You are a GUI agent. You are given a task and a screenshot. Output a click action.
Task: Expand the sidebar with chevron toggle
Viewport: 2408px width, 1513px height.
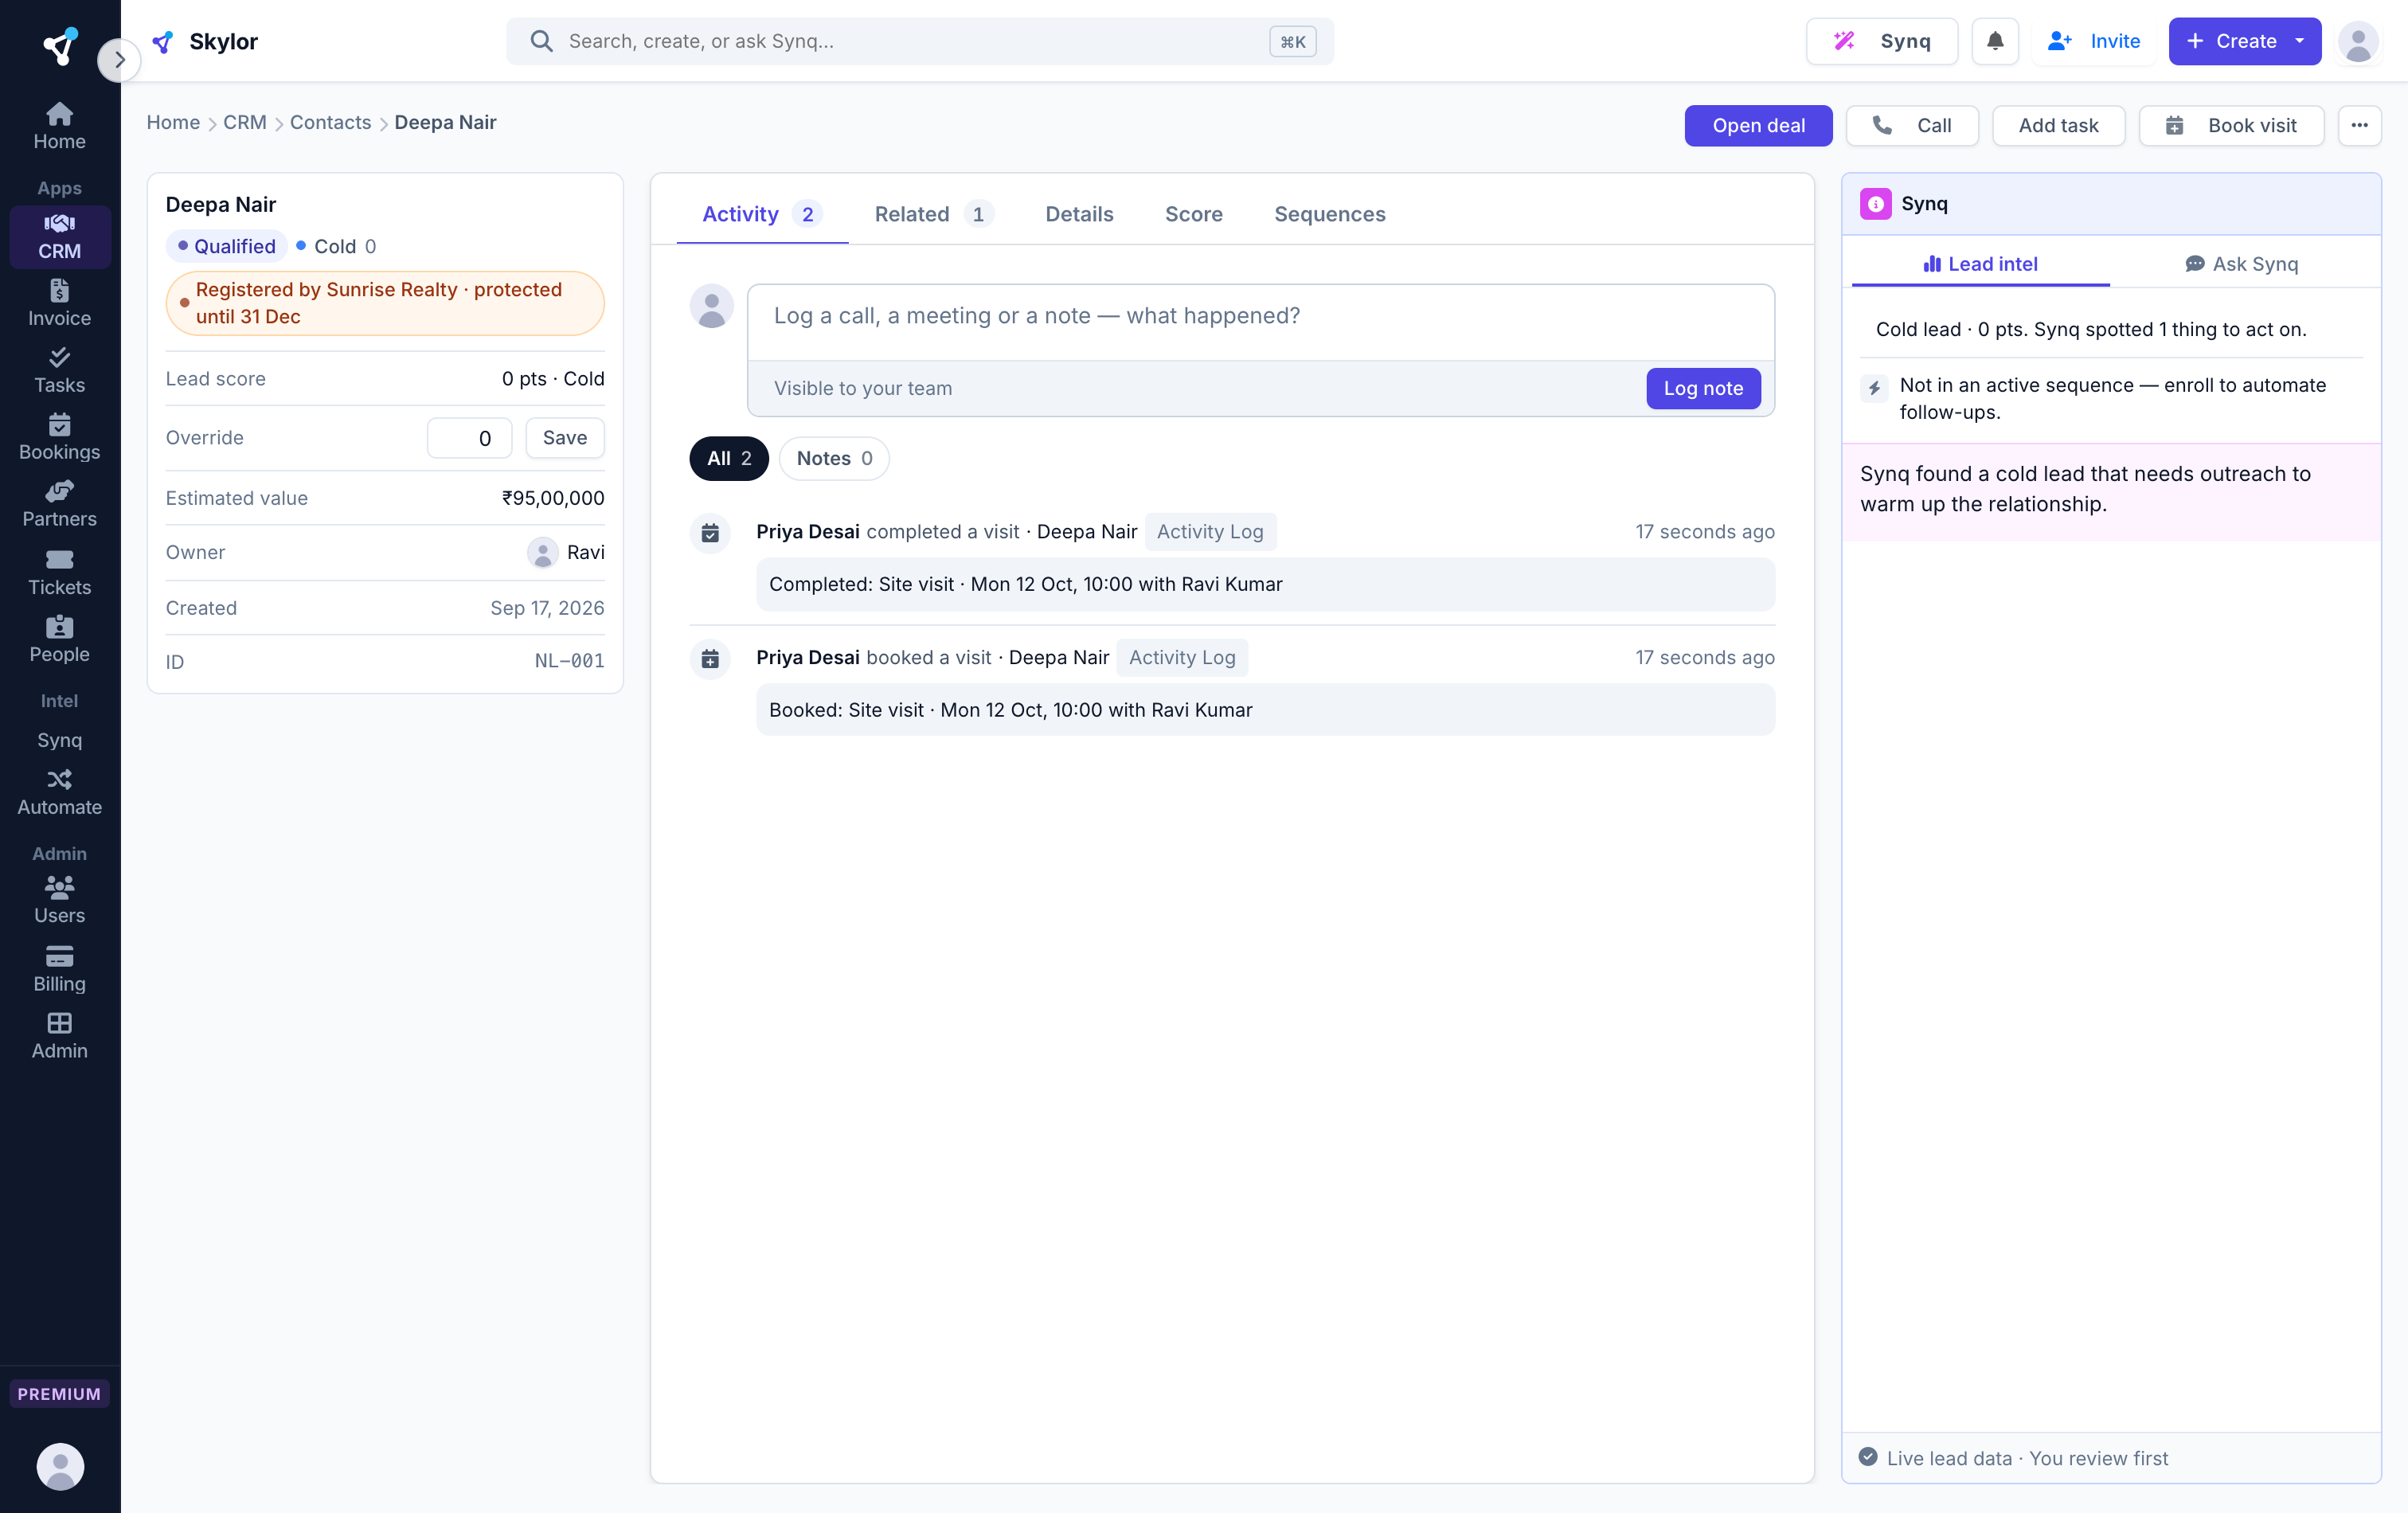[x=119, y=60]
